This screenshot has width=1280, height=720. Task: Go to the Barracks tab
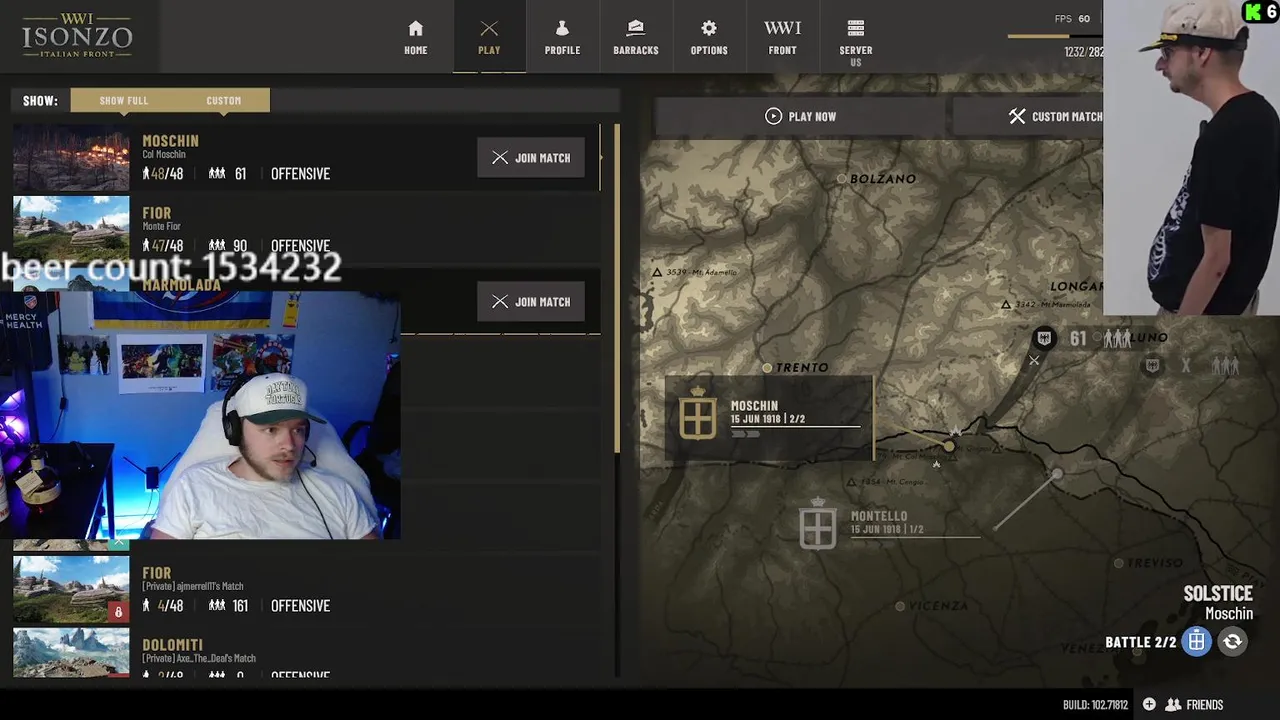pos(636,37)
